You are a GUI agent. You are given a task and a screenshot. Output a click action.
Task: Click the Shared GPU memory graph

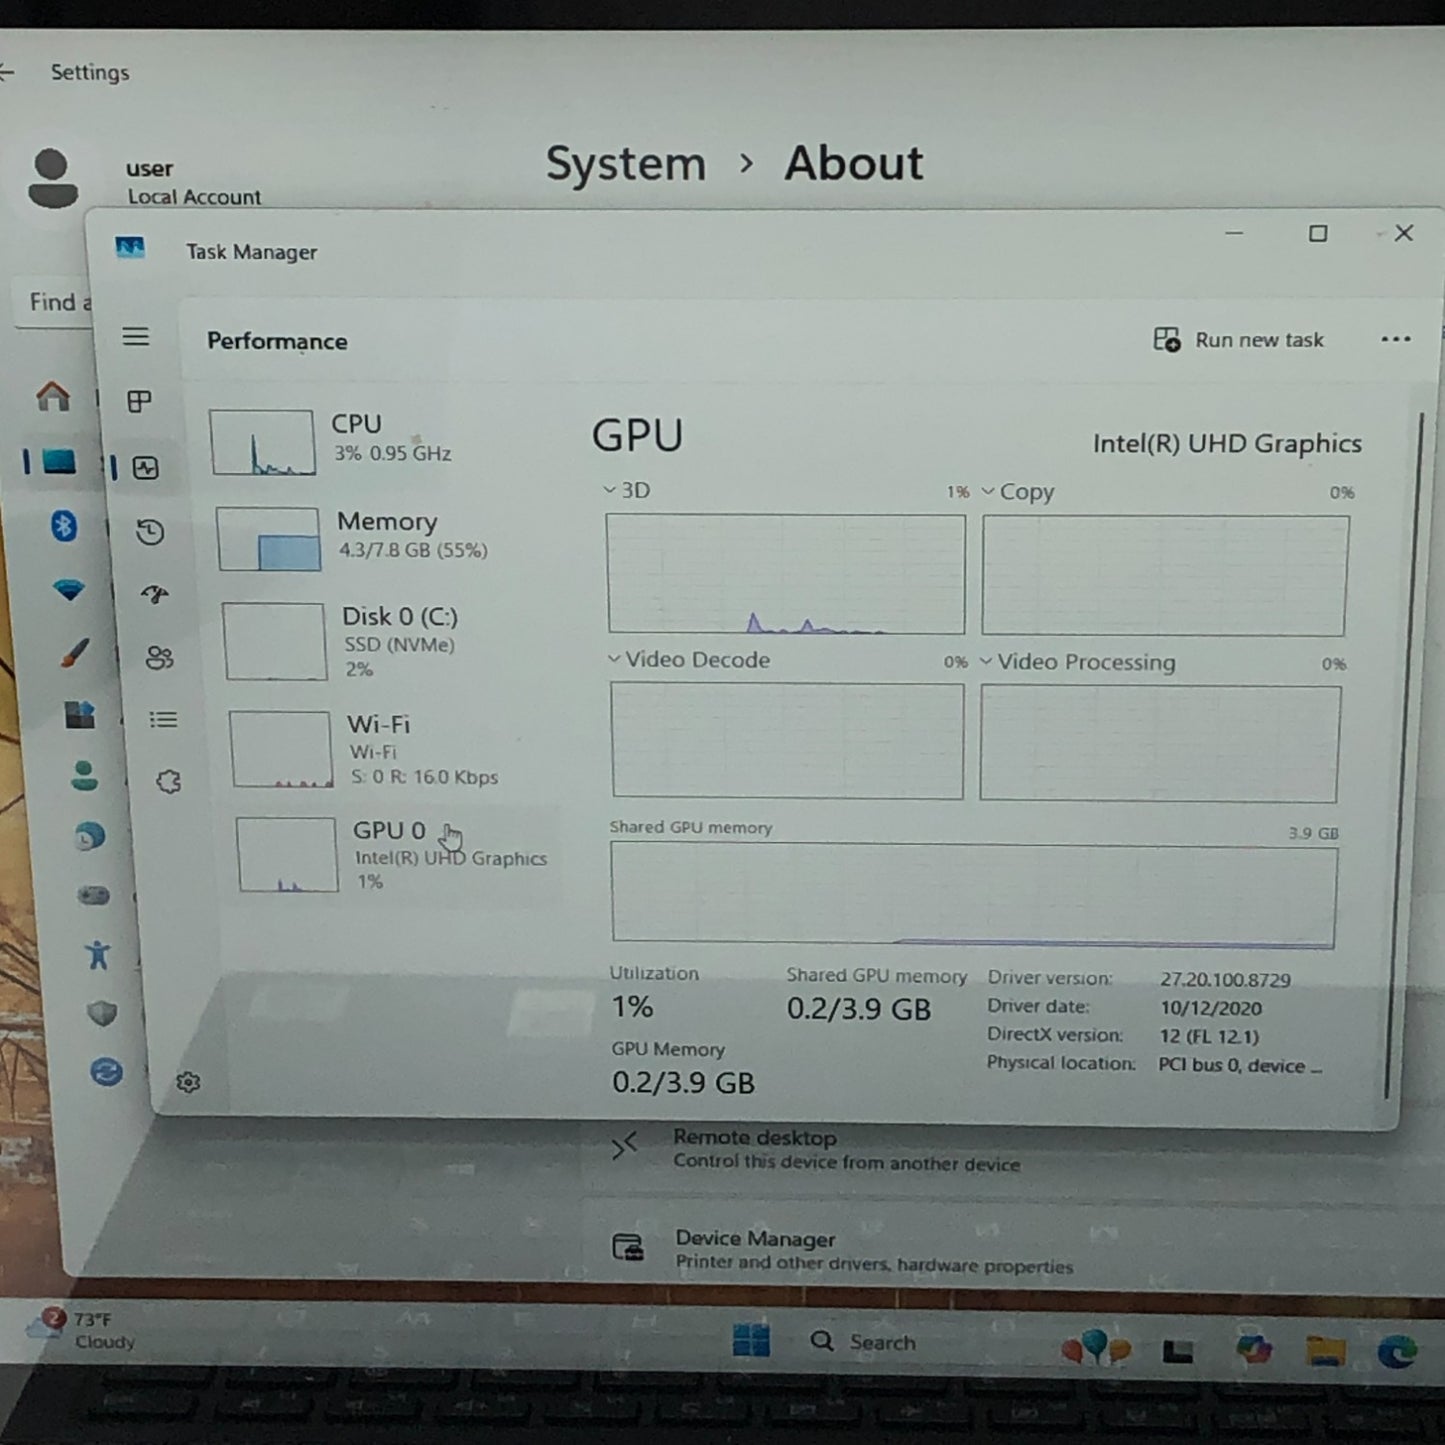click(973, 893)
